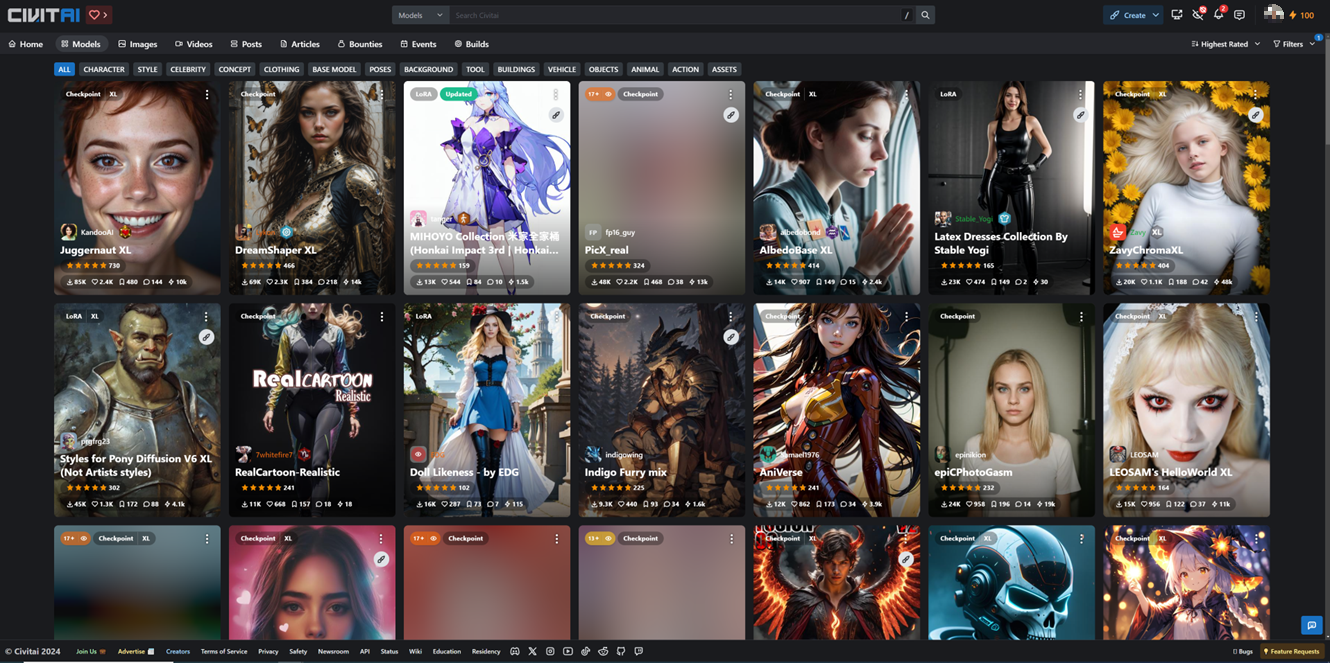Toggle the BASE MODEL category chip
The image size is (1330, 663).
coord(334,69)
